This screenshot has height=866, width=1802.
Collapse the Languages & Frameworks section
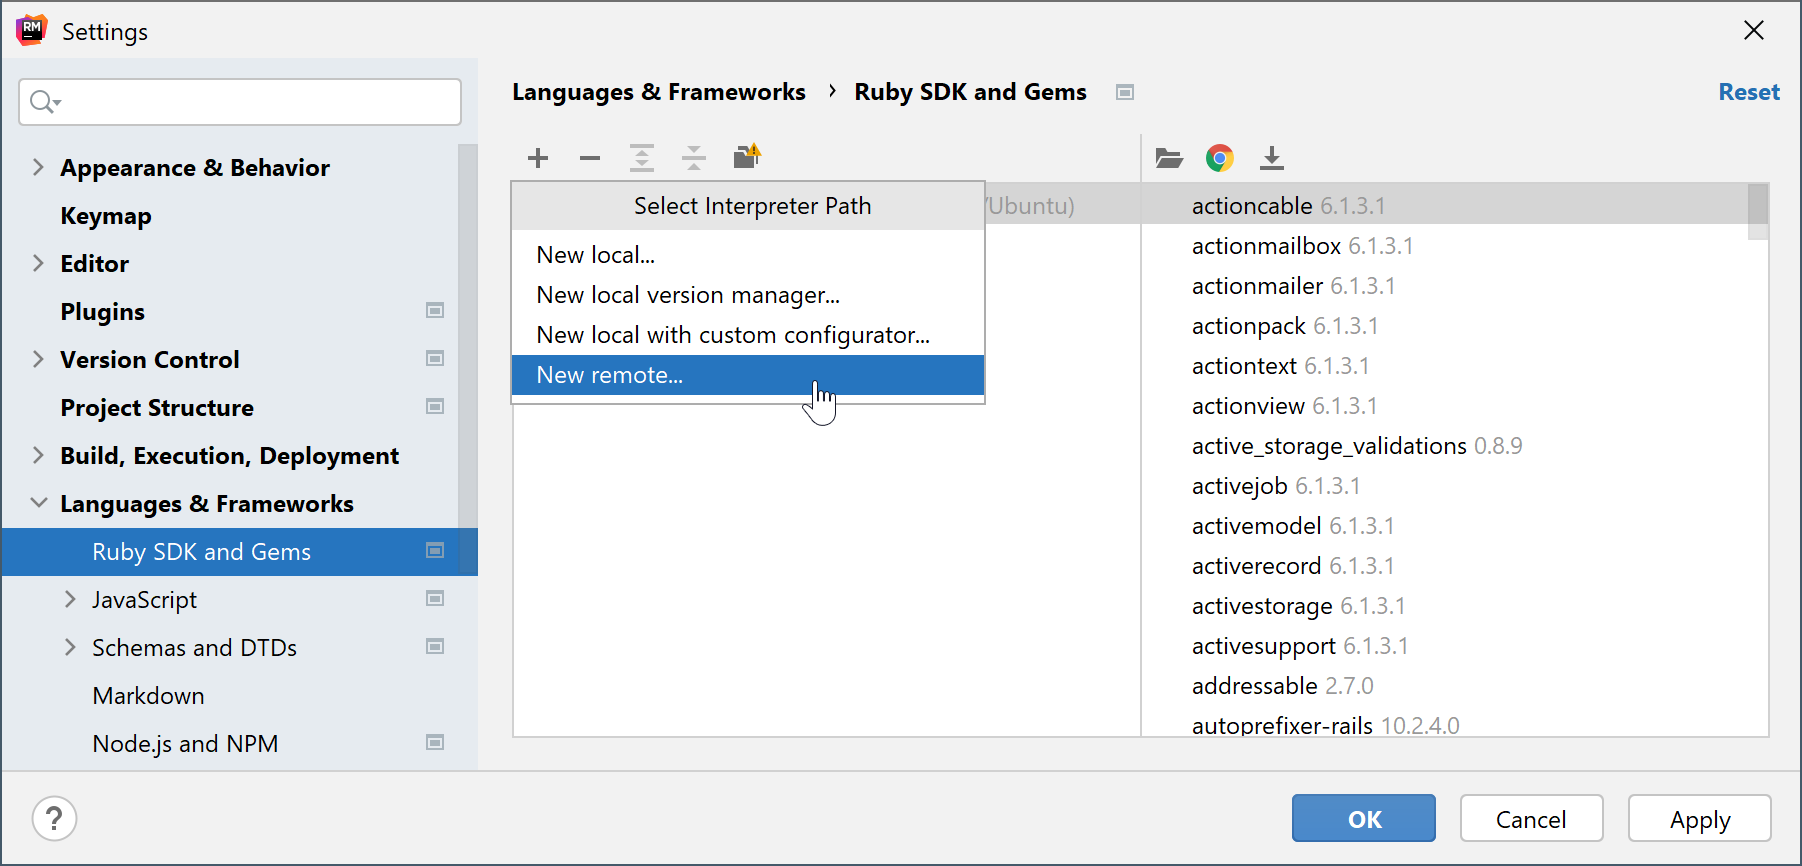coord(38,503)
